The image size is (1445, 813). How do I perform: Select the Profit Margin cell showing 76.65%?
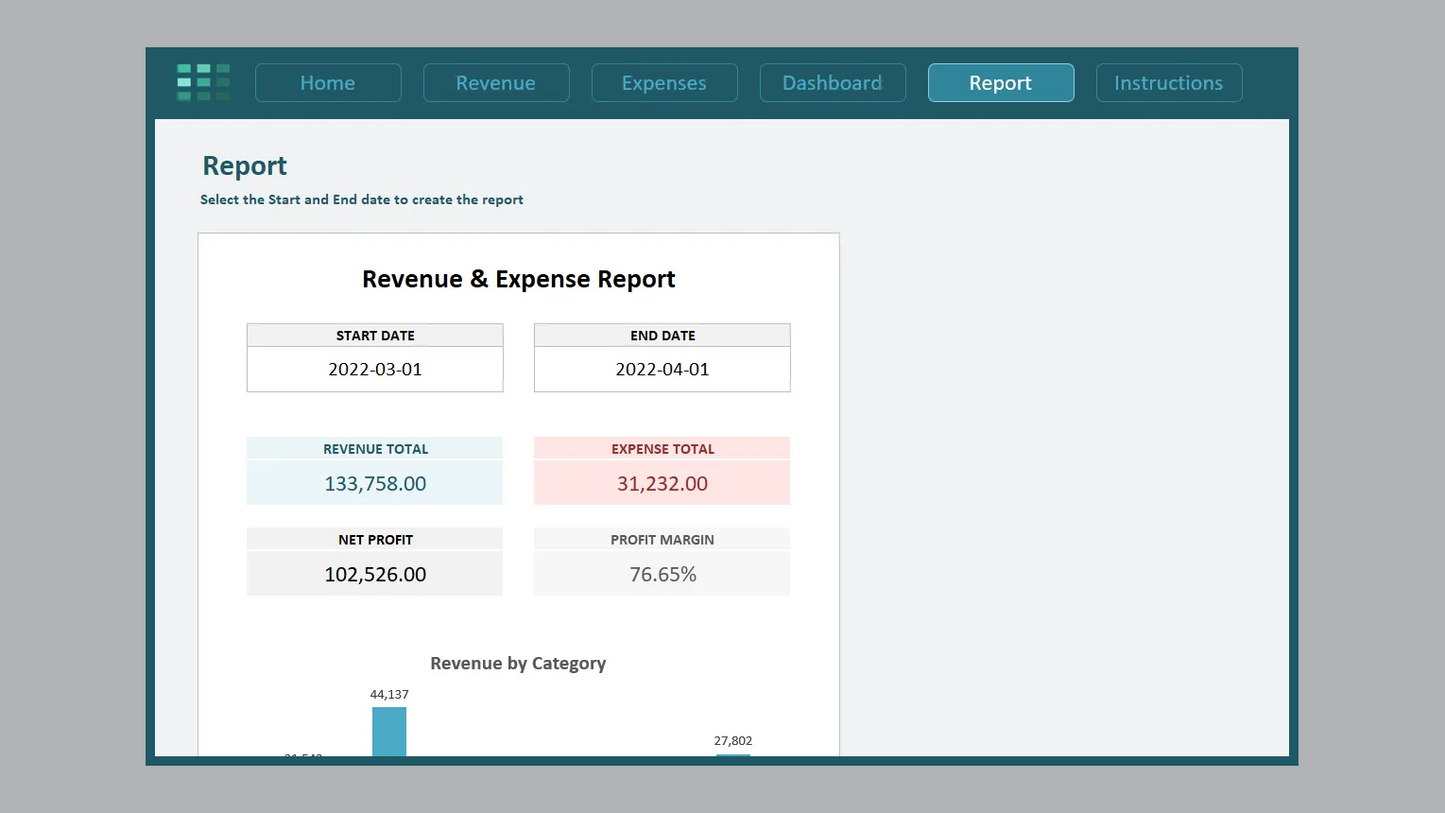click(x=662, y=574)
